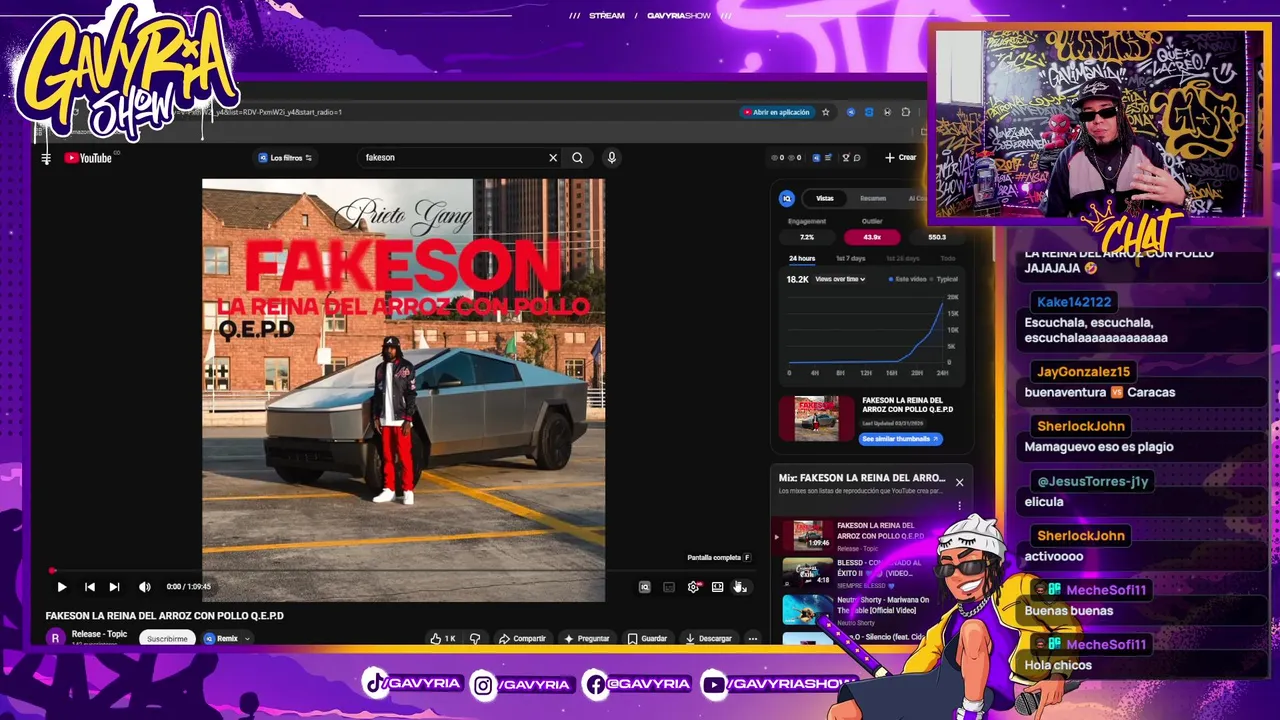Go to the YouTube home logo
This screenshot has width=1280, height=720.
88,158
